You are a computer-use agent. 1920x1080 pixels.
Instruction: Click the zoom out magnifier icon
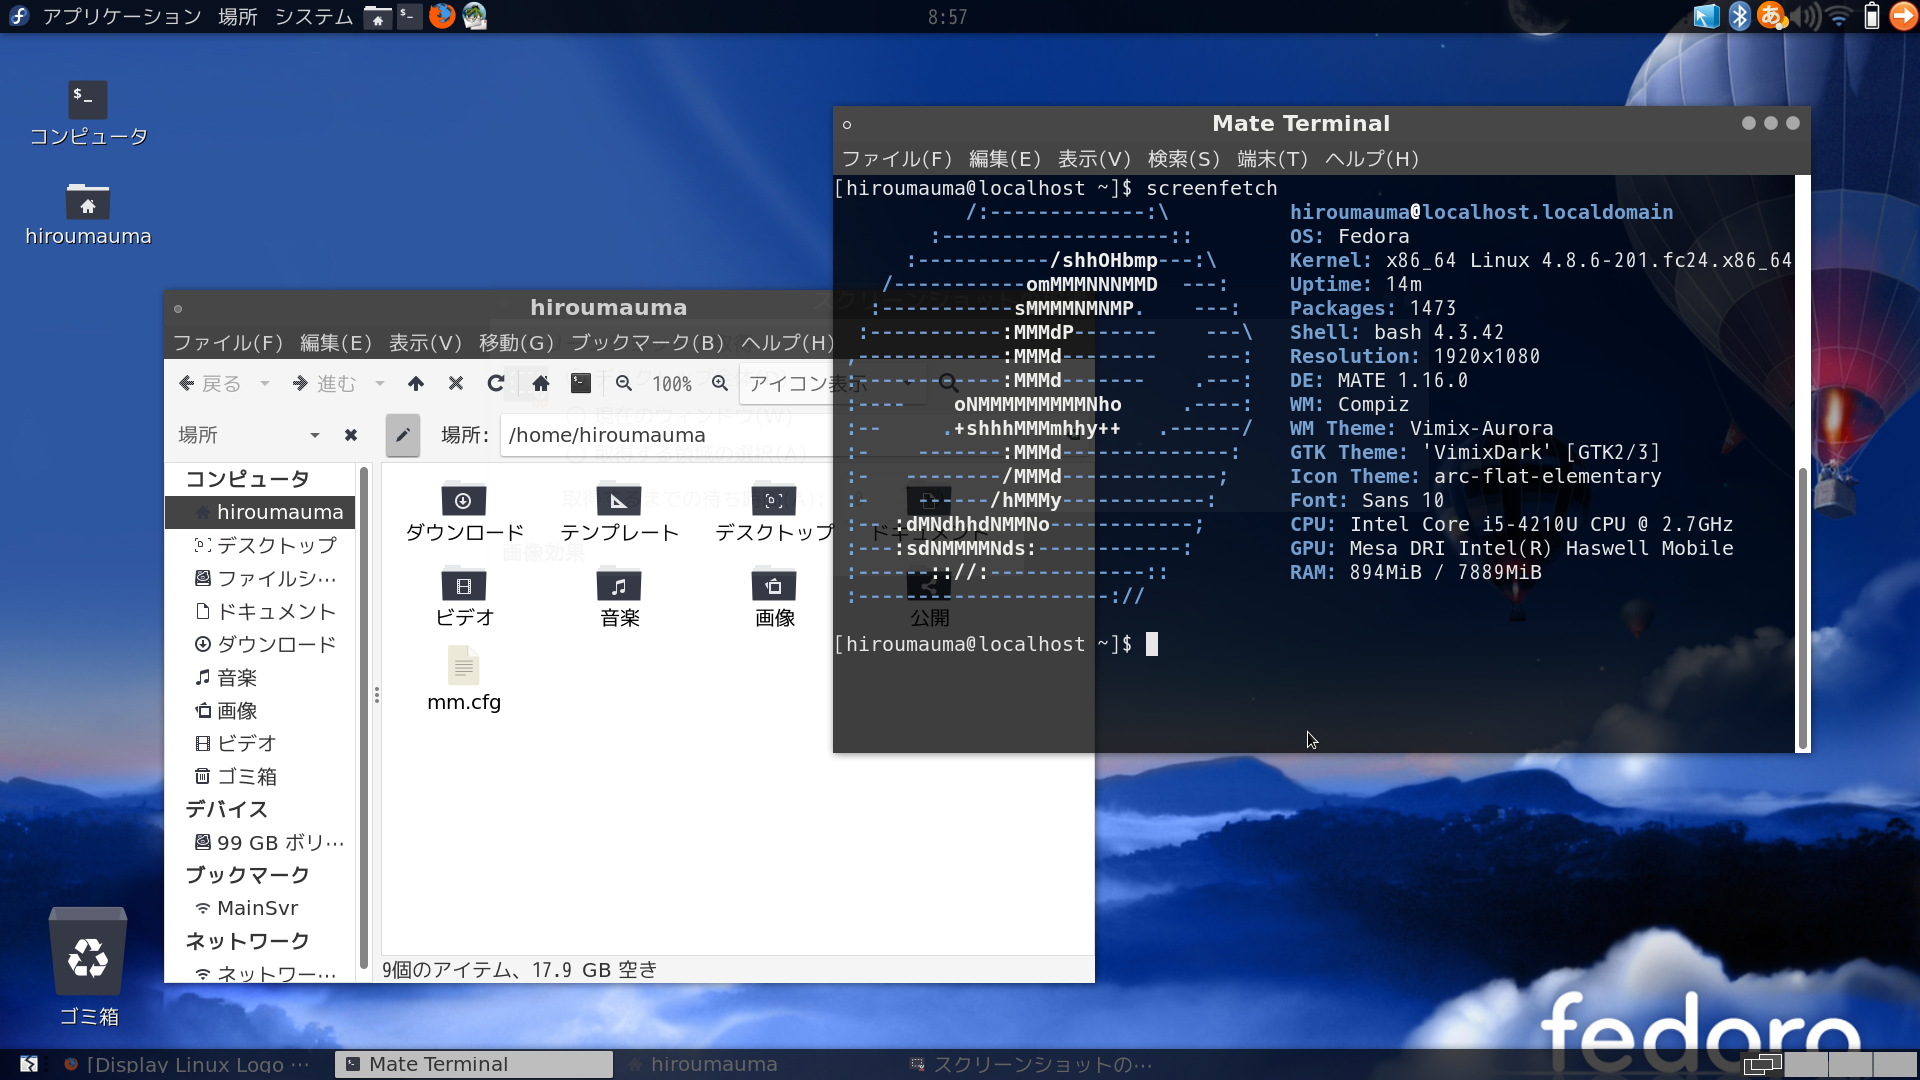tap(624, 383)
